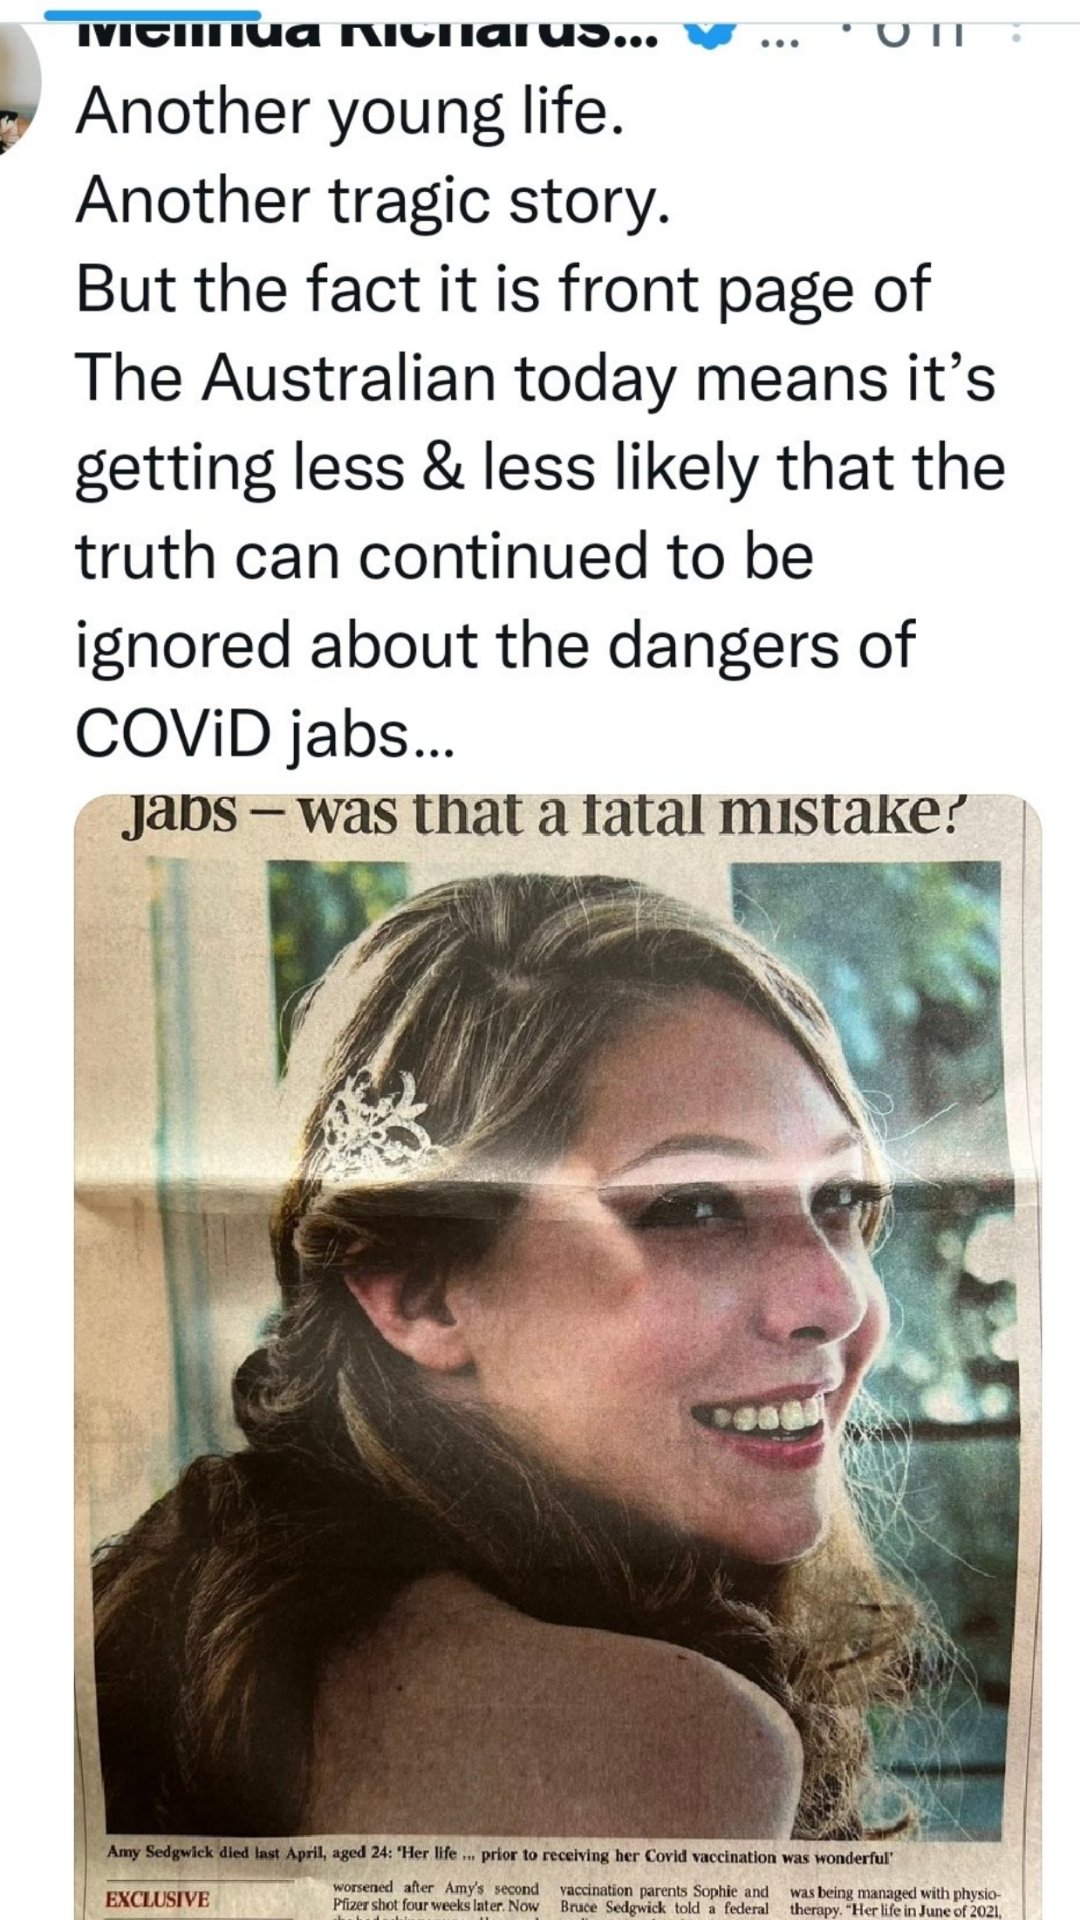The height and width of the screenshot is (1920, 1080).
Task: Click the "was being managed with physio-" column
Action: click(x=895, y=1898)
